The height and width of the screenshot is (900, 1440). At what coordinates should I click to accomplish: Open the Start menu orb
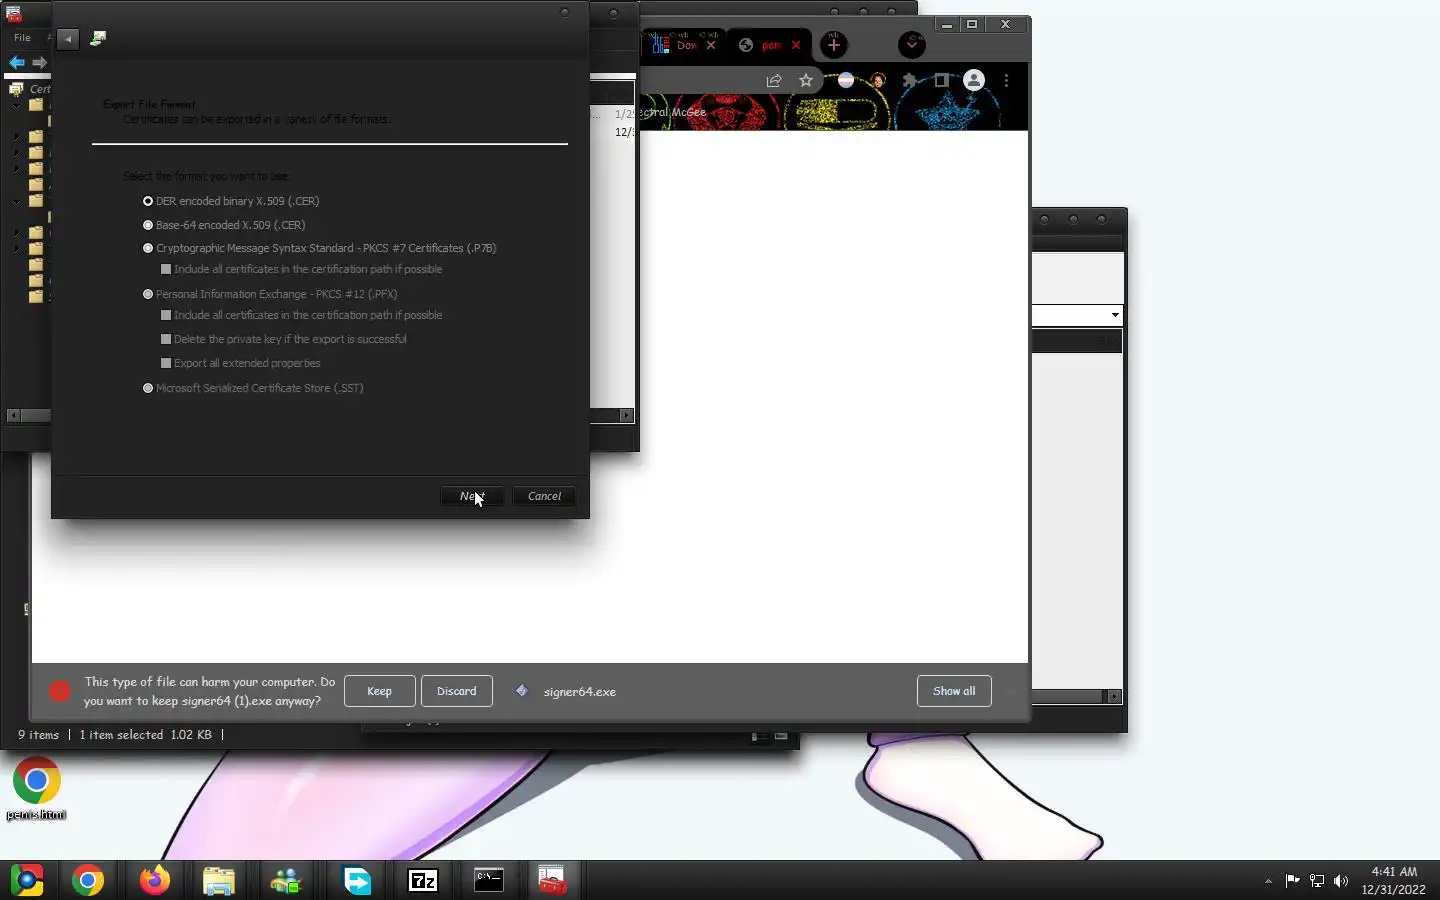pos(27,880)
